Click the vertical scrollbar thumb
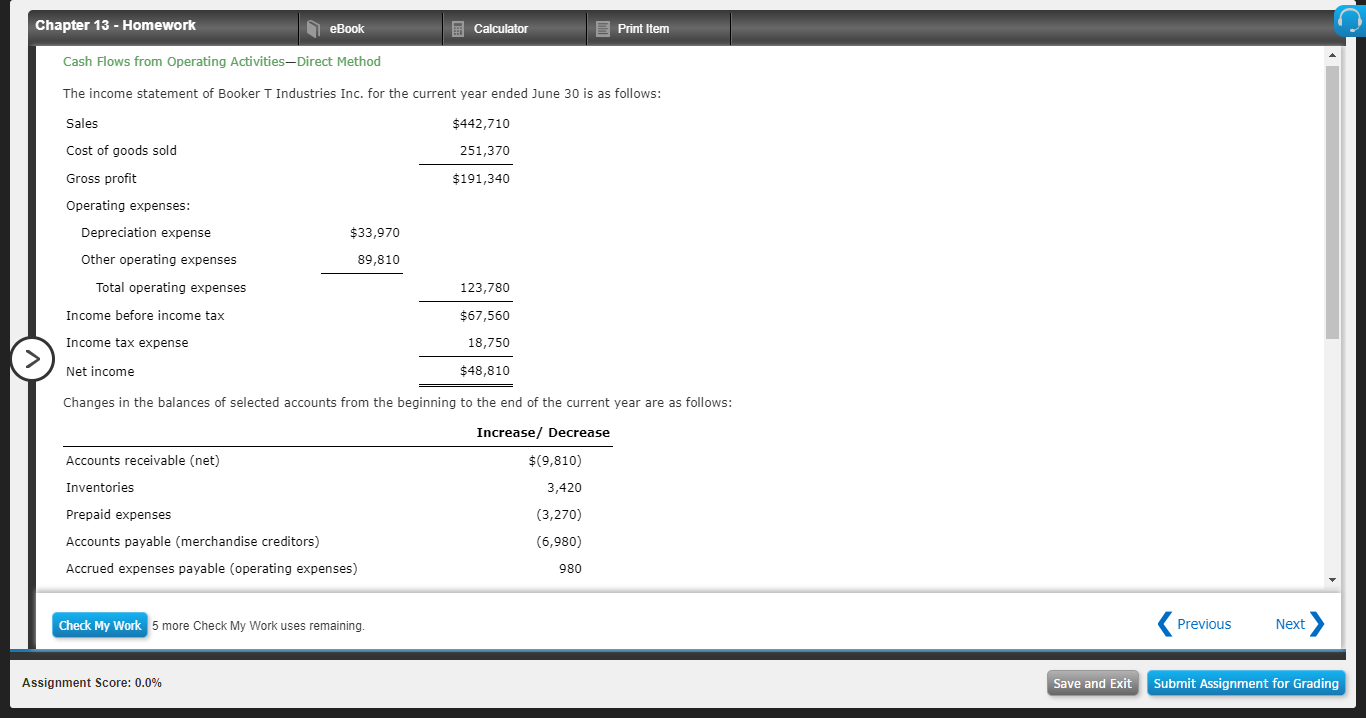Image resolution: width=1366 pixels, height=718 pixels. click(x=1332, y=195)
